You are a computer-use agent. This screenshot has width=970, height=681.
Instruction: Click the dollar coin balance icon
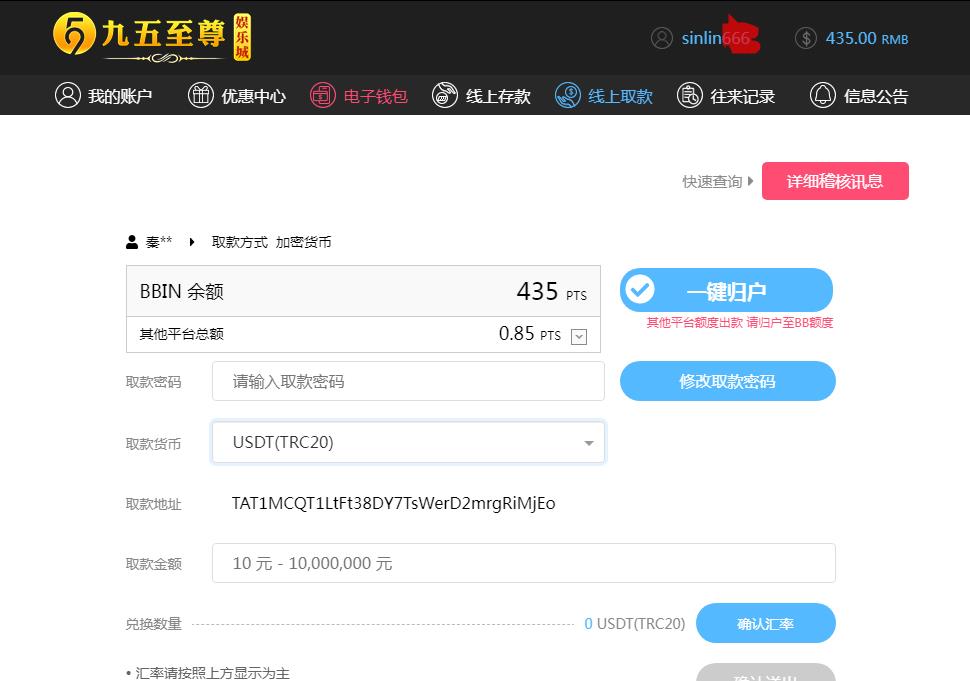pos(805,38)
